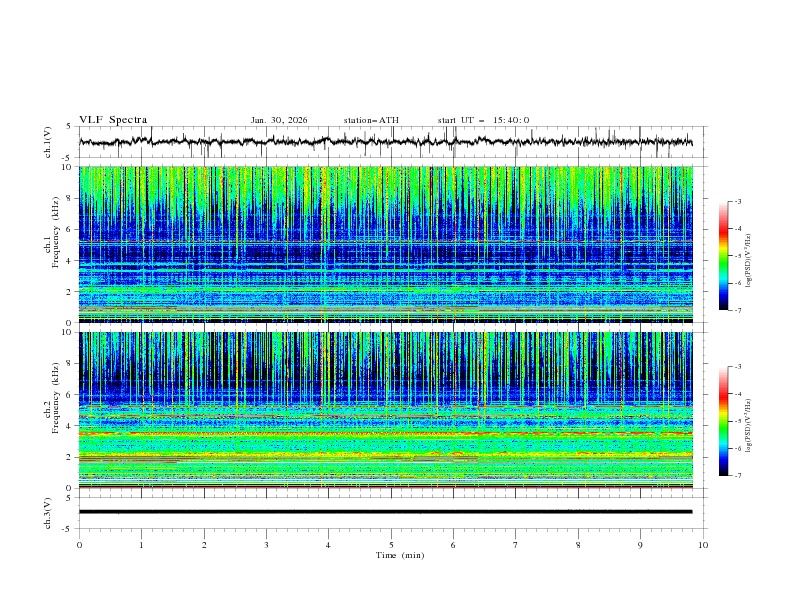This screenshot has height=612, width=792.
Task: Click the ch.1 color bar log(PSD) label
Action: pos(748,260)
